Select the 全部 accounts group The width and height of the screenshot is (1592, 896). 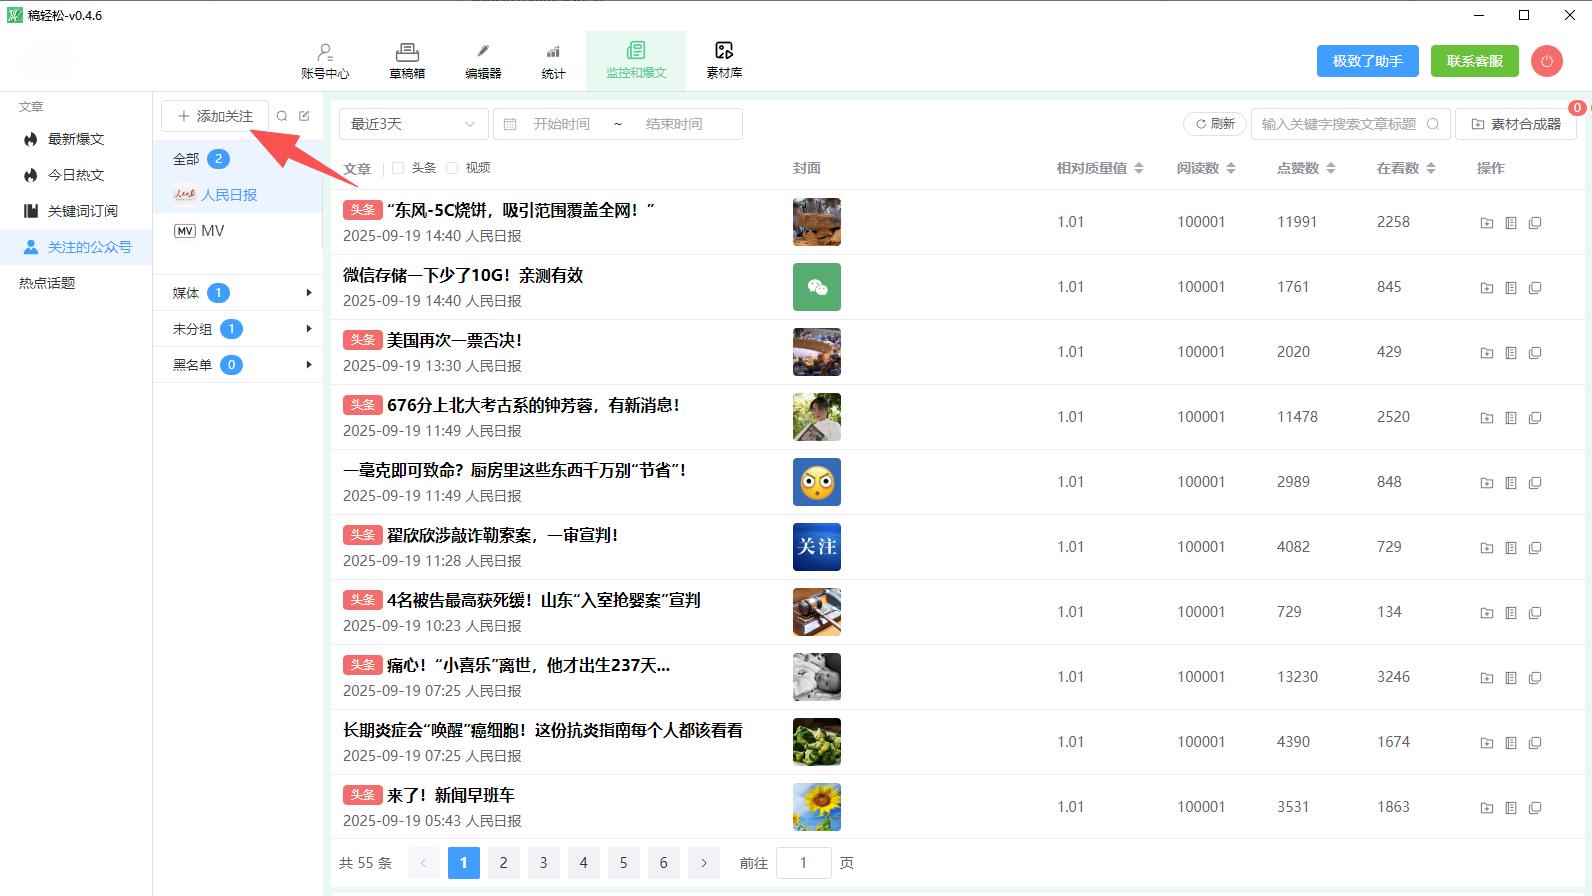237,159
